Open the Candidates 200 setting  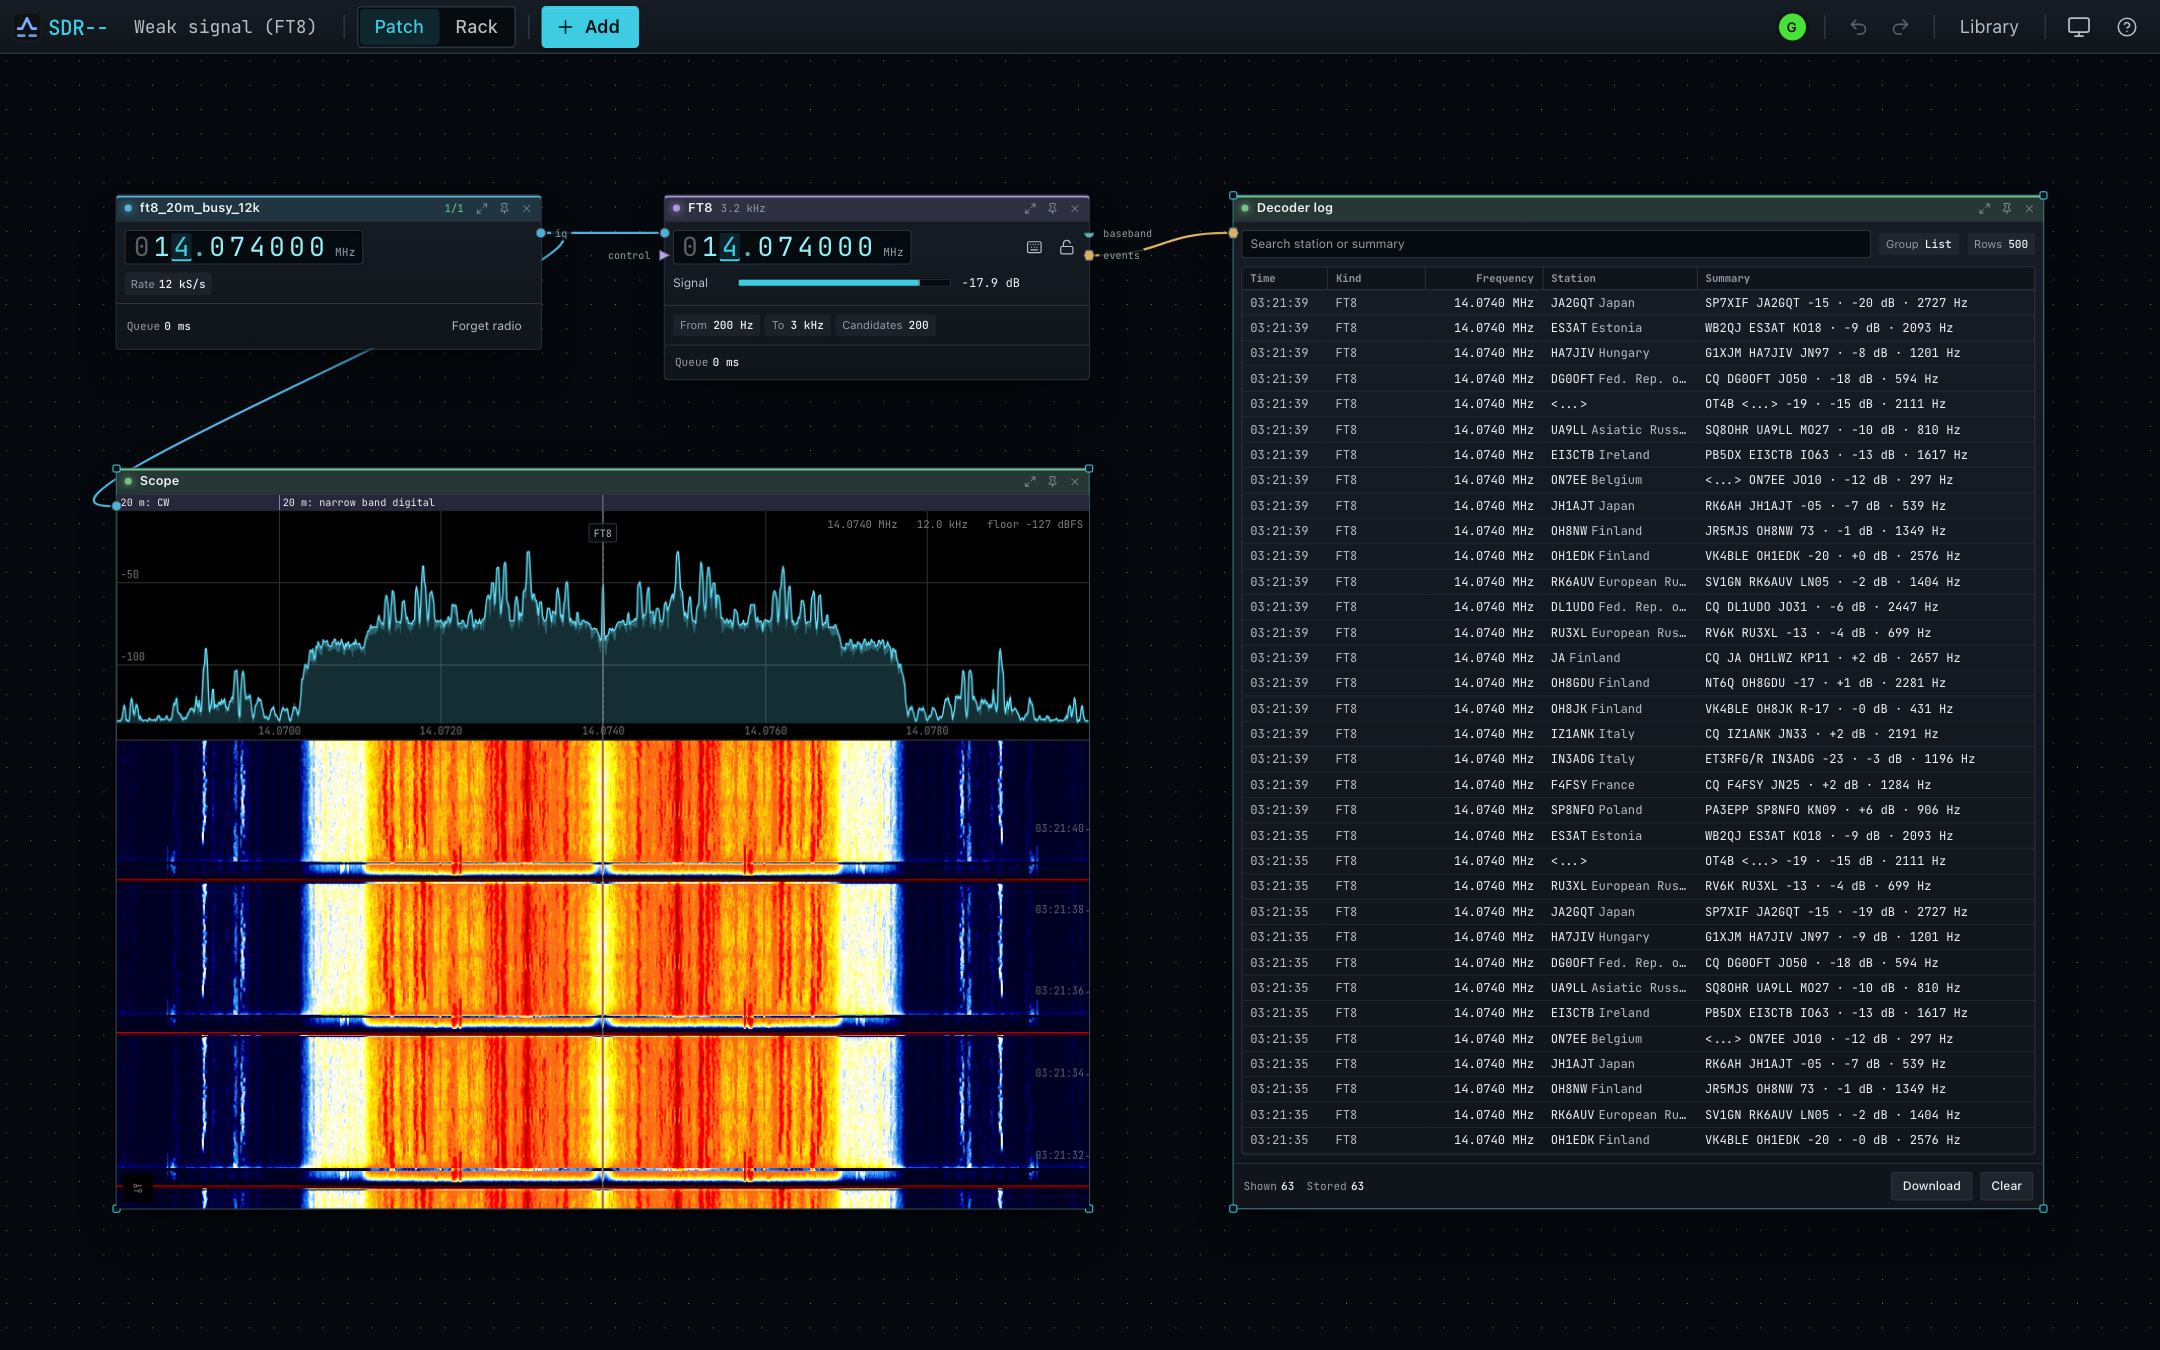coord(885,325)
